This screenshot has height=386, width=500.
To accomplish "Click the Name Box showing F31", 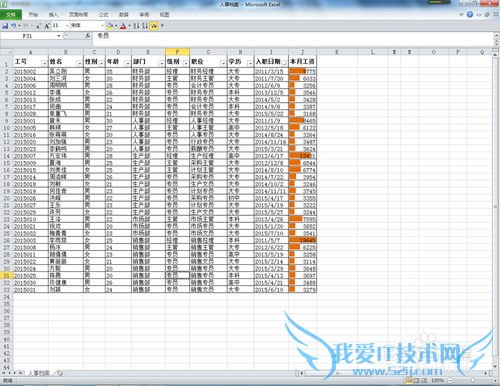I will [28, 36].
